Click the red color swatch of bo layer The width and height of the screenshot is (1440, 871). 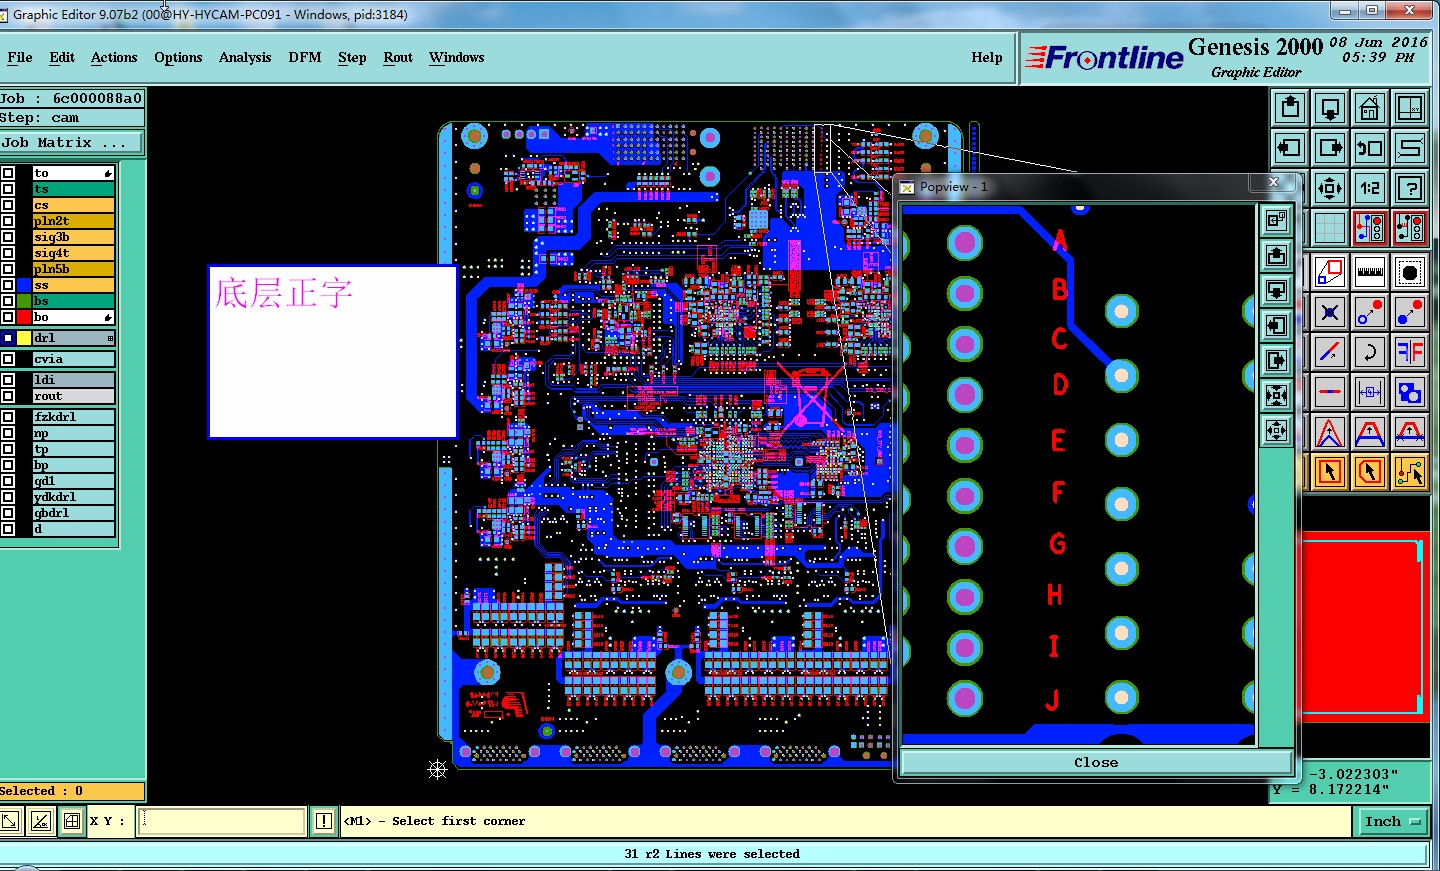(24, 317)
